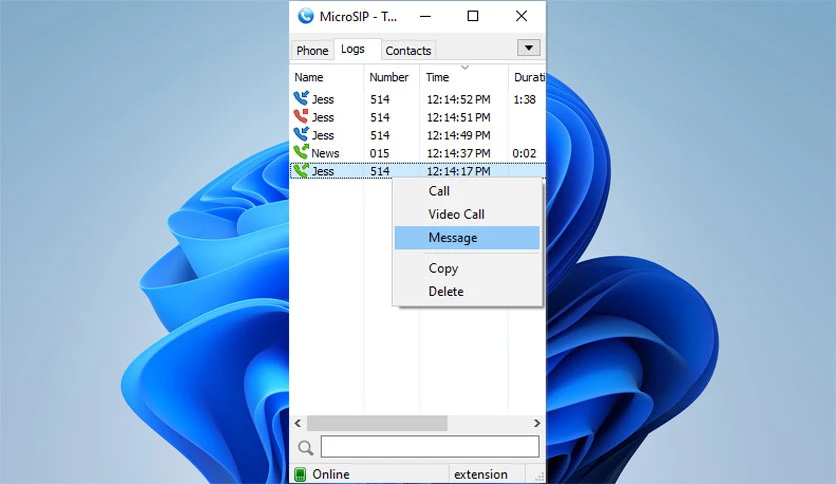Screen dimensions: 836x484
Task: Click the outgoing call icon for Jess 12:14:17 PM
Action: 301,171
